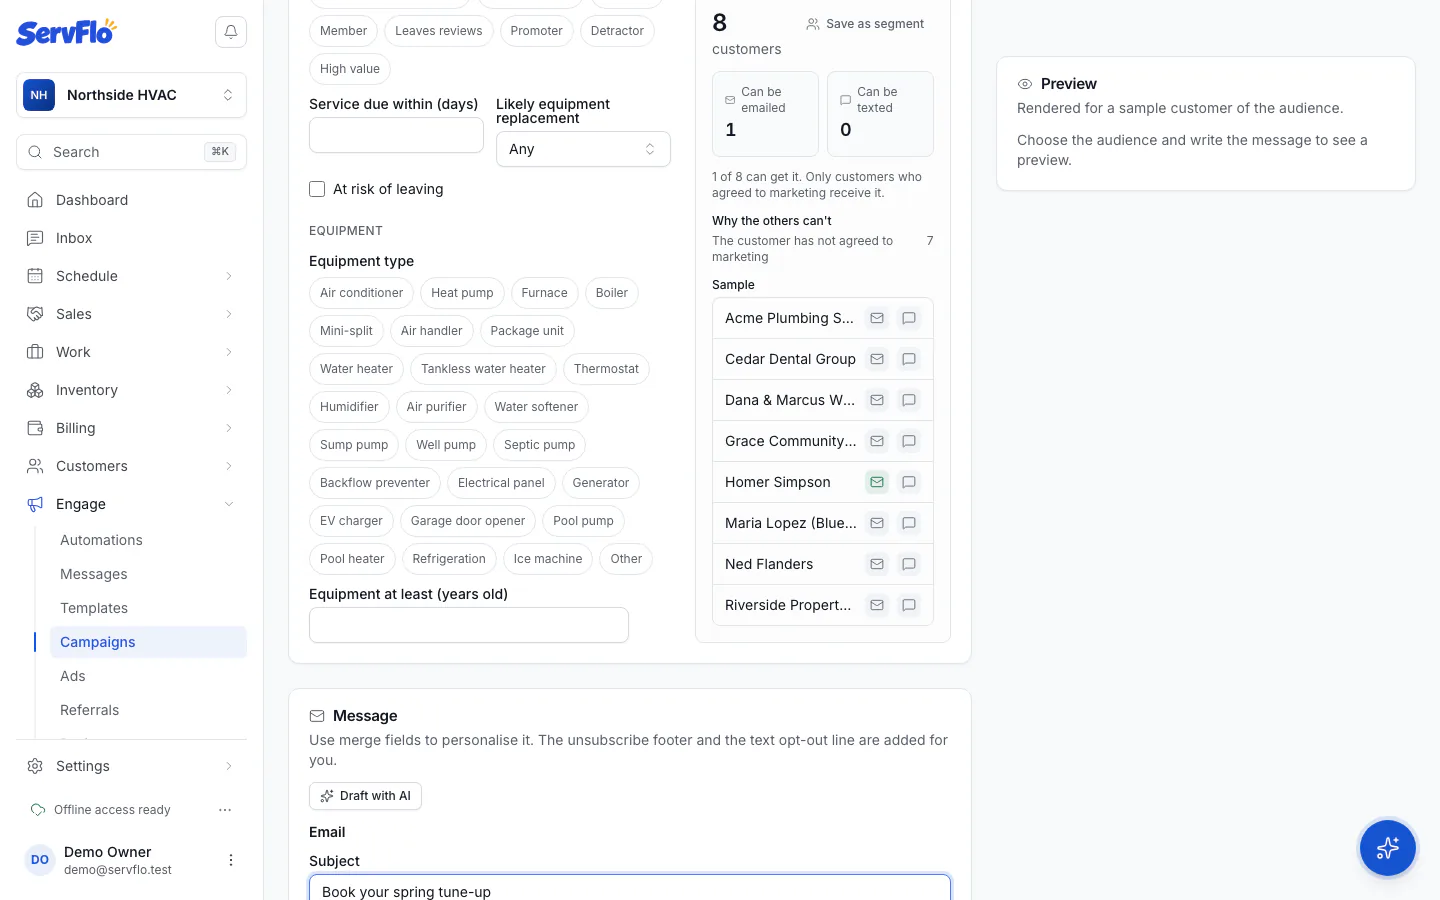Focus the sidebar Search box
1440x900 pixels.
point(131,152)
